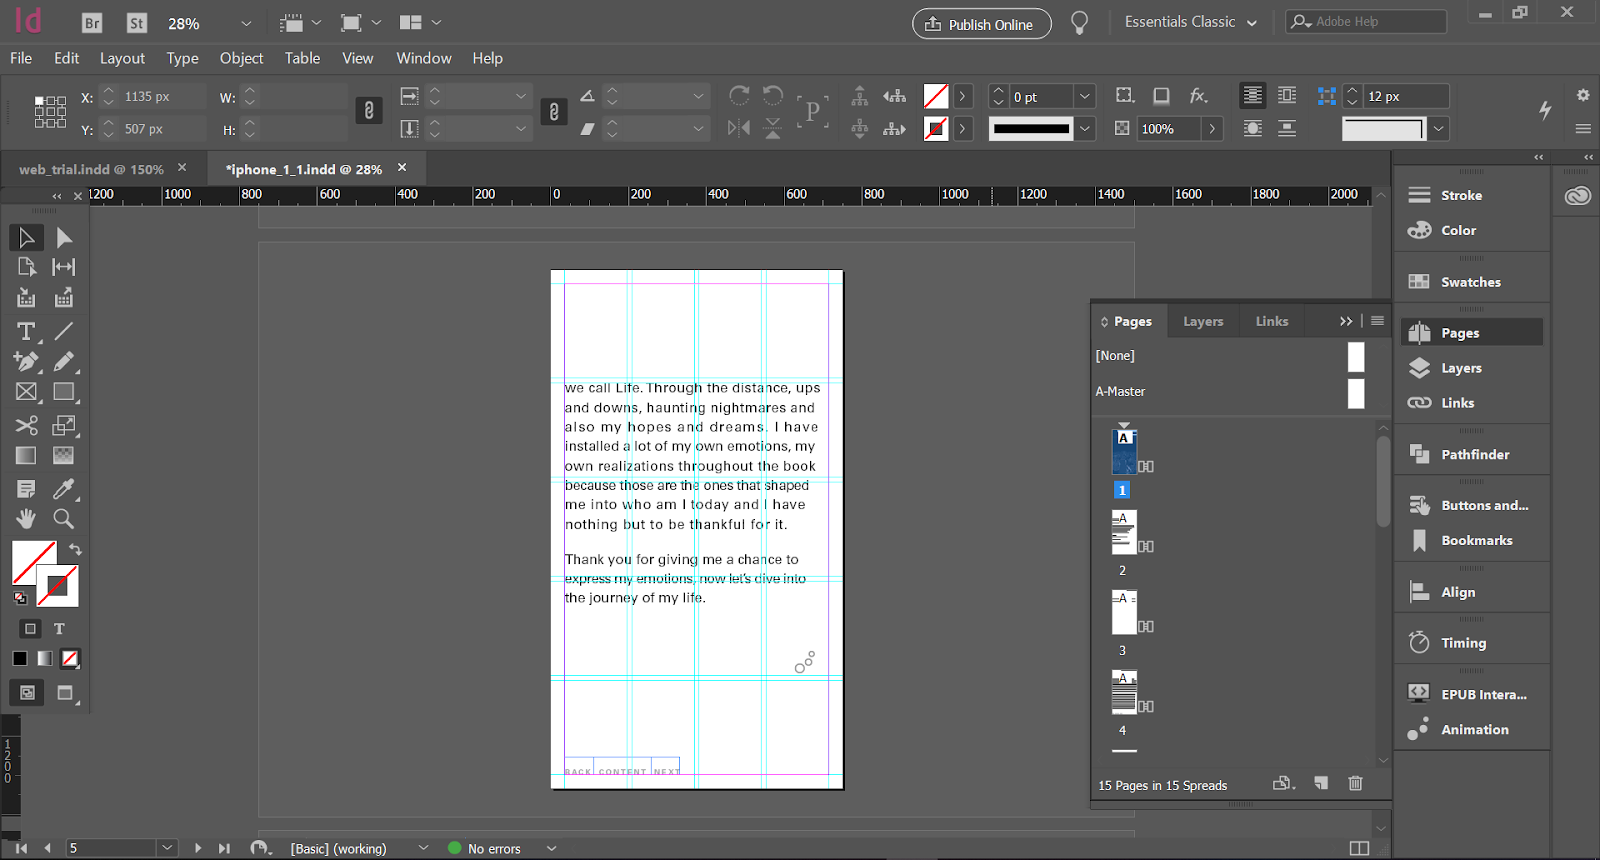Select the Type tool

pos(26,331)
